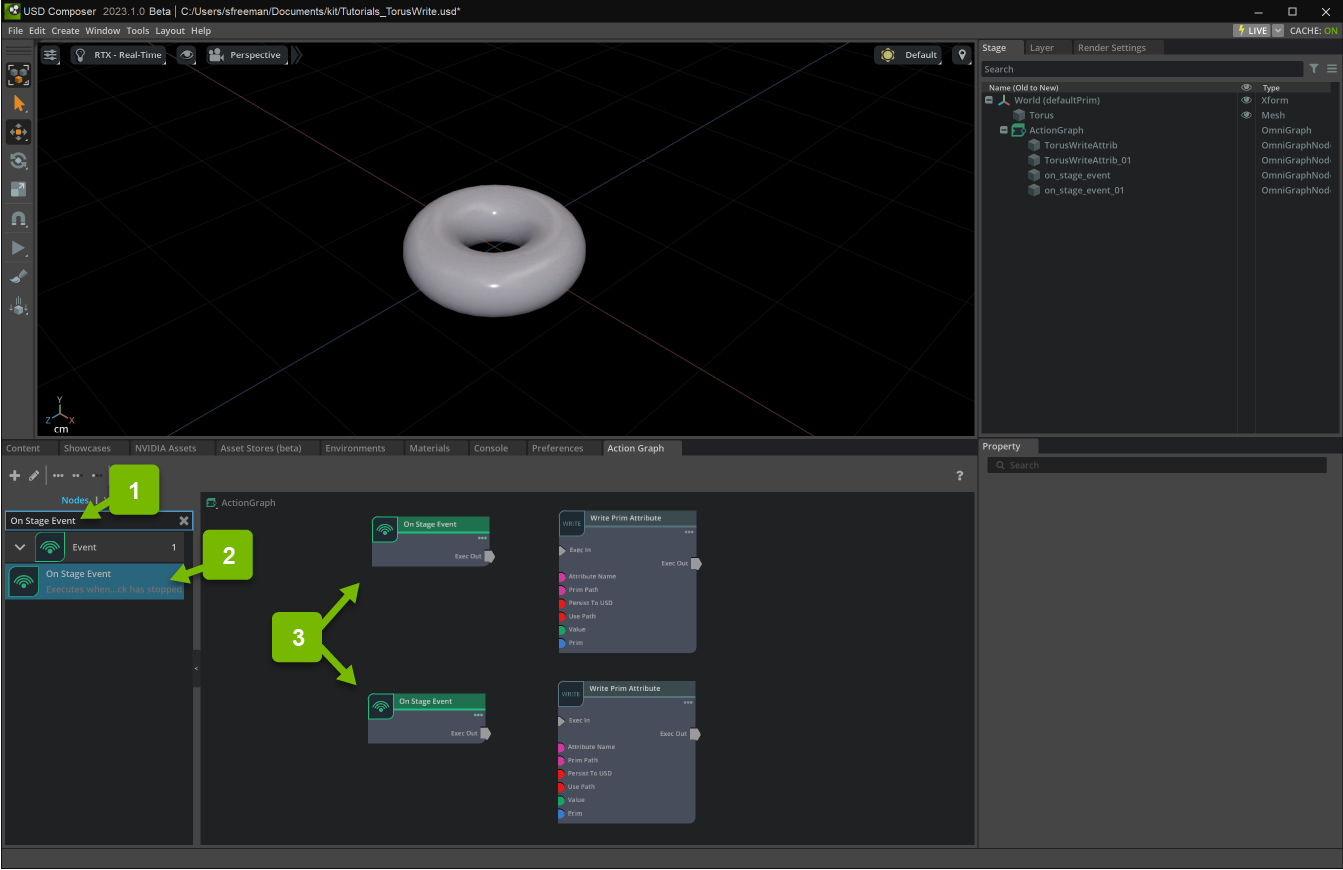The width and height of the screenshot is (1343, 870).
Task: Select on_stage_event in the Stage tree
Action: [1077, 175]
